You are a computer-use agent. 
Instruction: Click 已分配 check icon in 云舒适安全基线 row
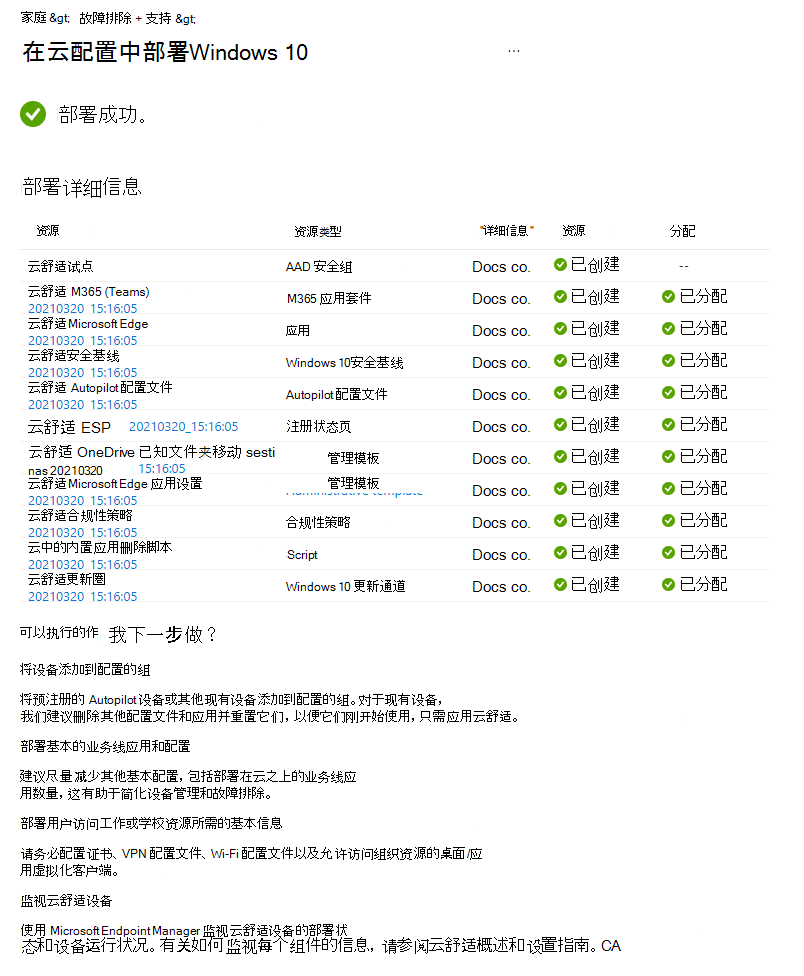[x=668, y=360]
